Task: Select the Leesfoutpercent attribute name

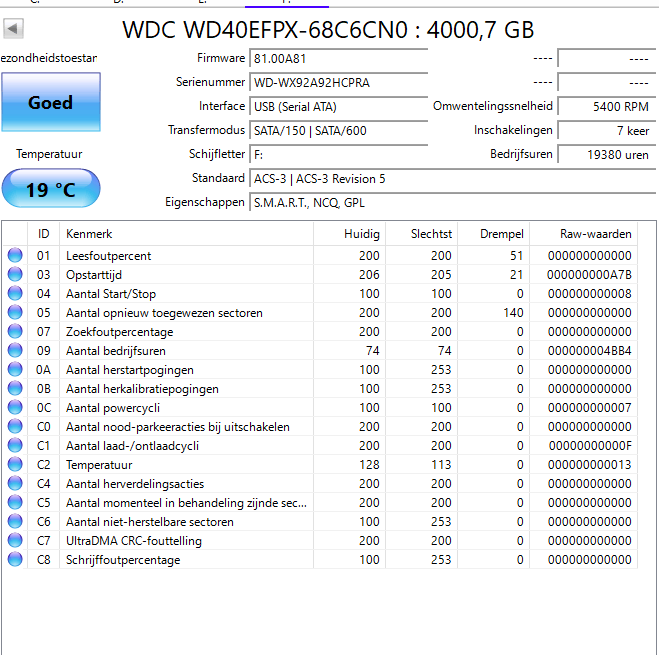Action: click(x=108, y=256)
